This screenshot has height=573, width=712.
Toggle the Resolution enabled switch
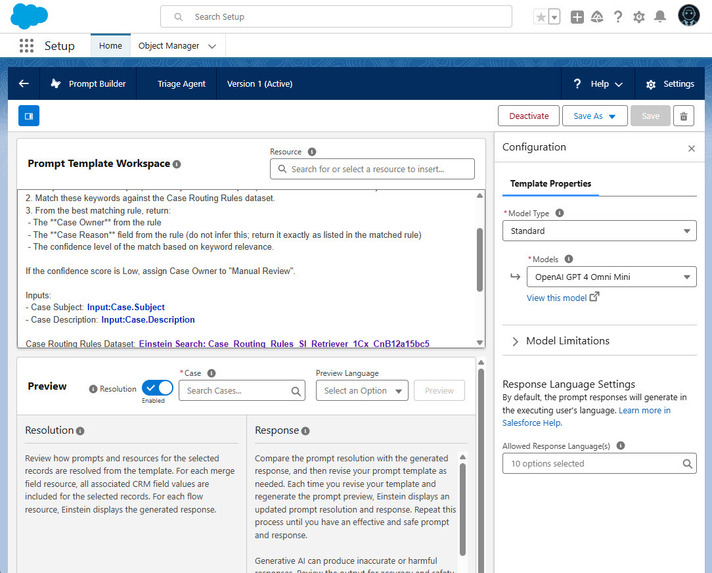(x=157, y=388)
